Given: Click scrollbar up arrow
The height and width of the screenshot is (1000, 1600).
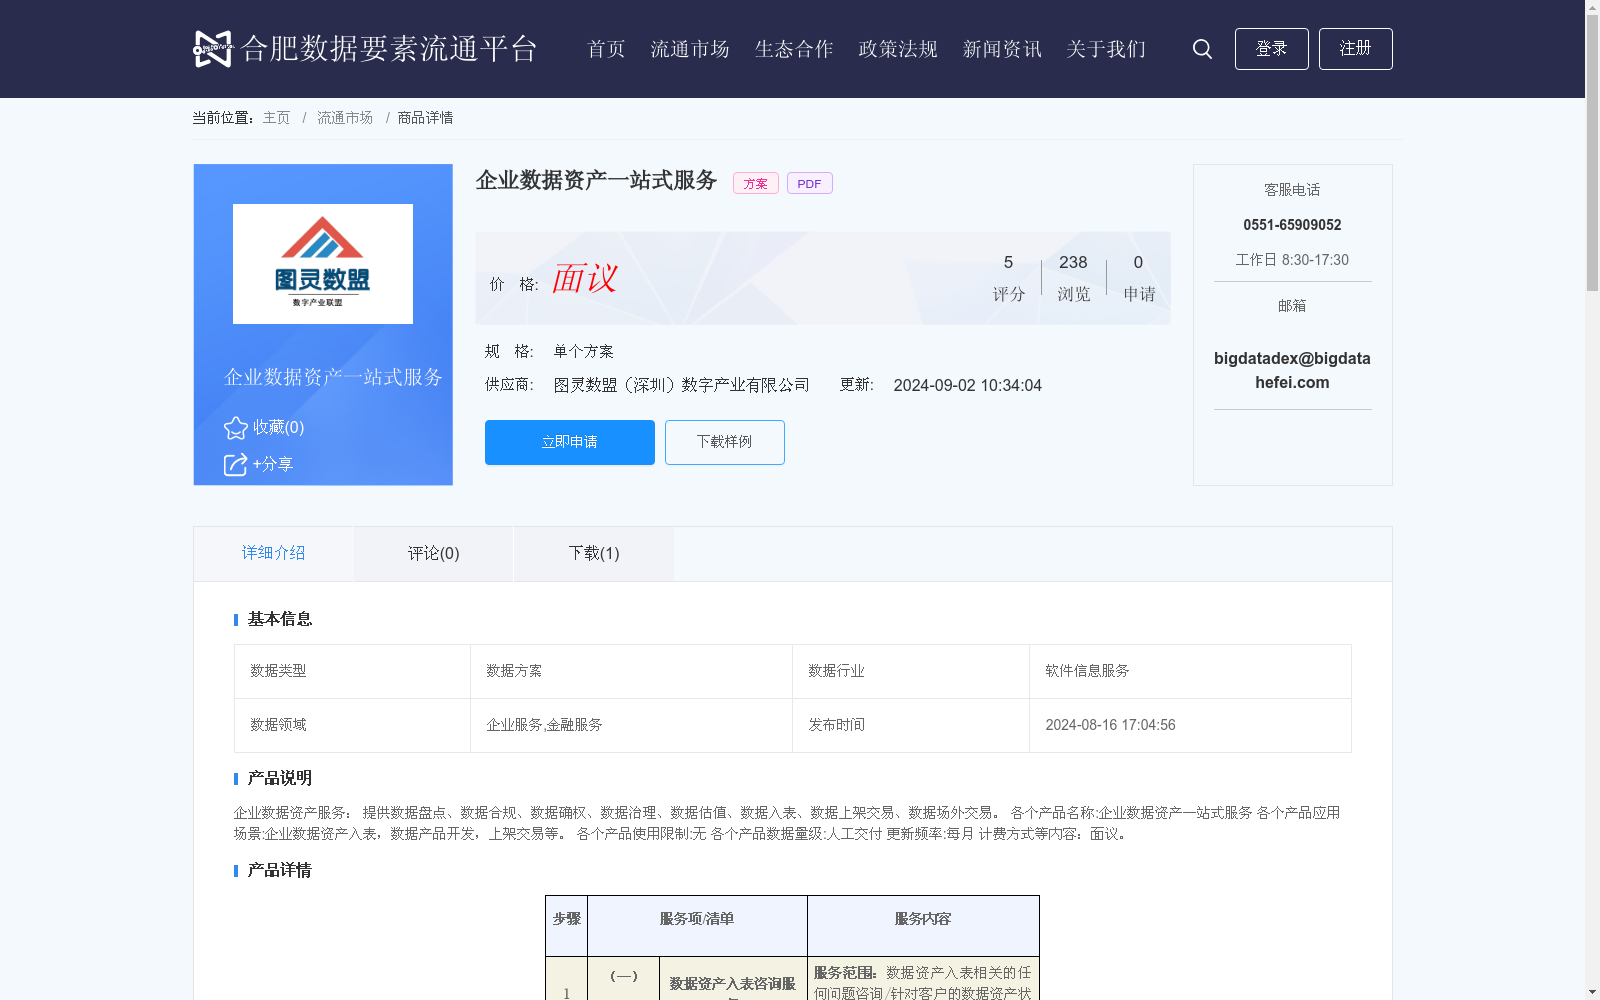Looking at the screenshot, I should 1592,7.
